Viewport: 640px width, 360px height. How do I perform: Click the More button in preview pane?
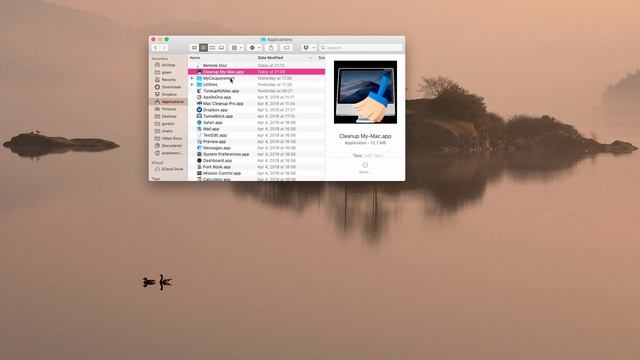click(x=365, y=167)
